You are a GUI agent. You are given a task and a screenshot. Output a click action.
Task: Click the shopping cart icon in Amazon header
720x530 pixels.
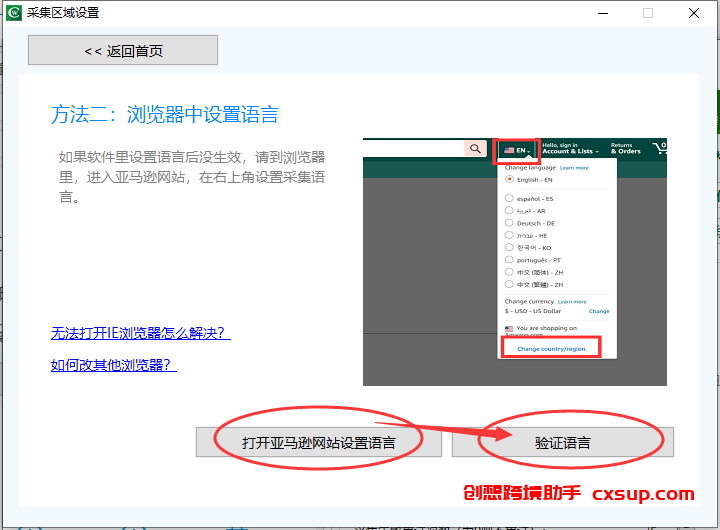(659, 147)
